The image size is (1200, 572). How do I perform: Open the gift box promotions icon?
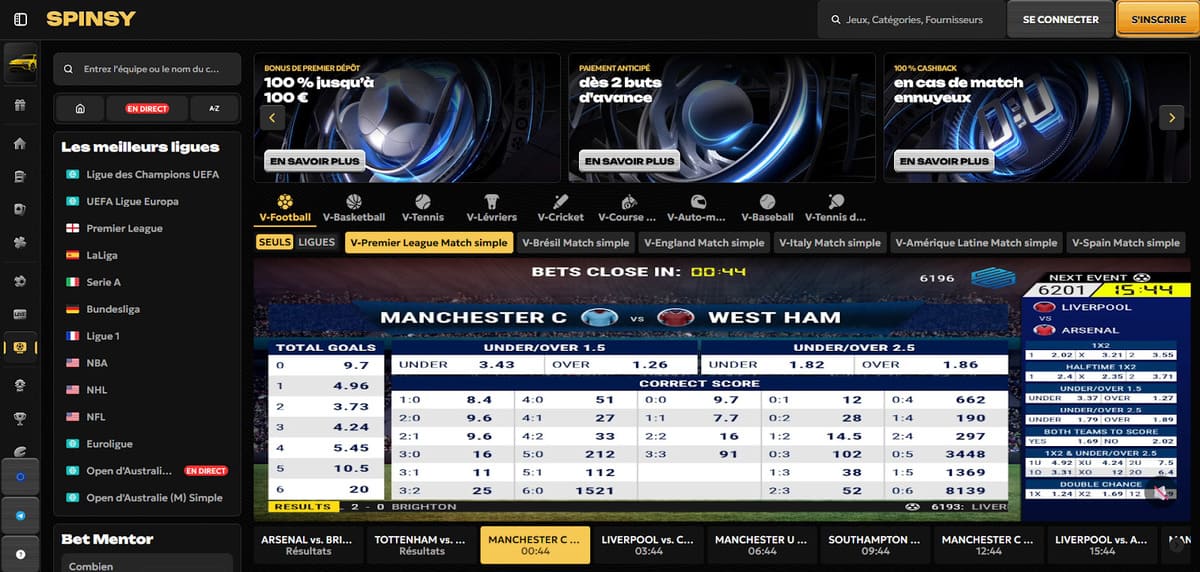click(20, 105)
